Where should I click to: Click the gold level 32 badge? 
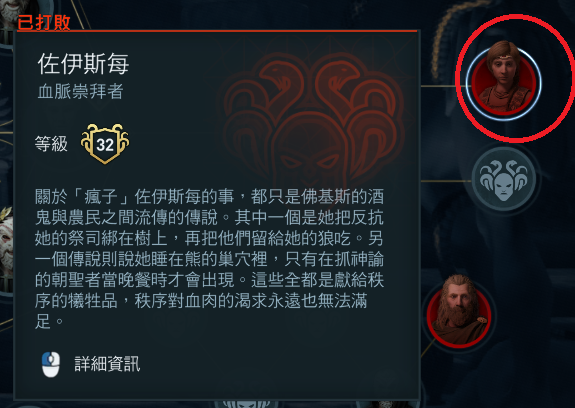pos(105,143)
